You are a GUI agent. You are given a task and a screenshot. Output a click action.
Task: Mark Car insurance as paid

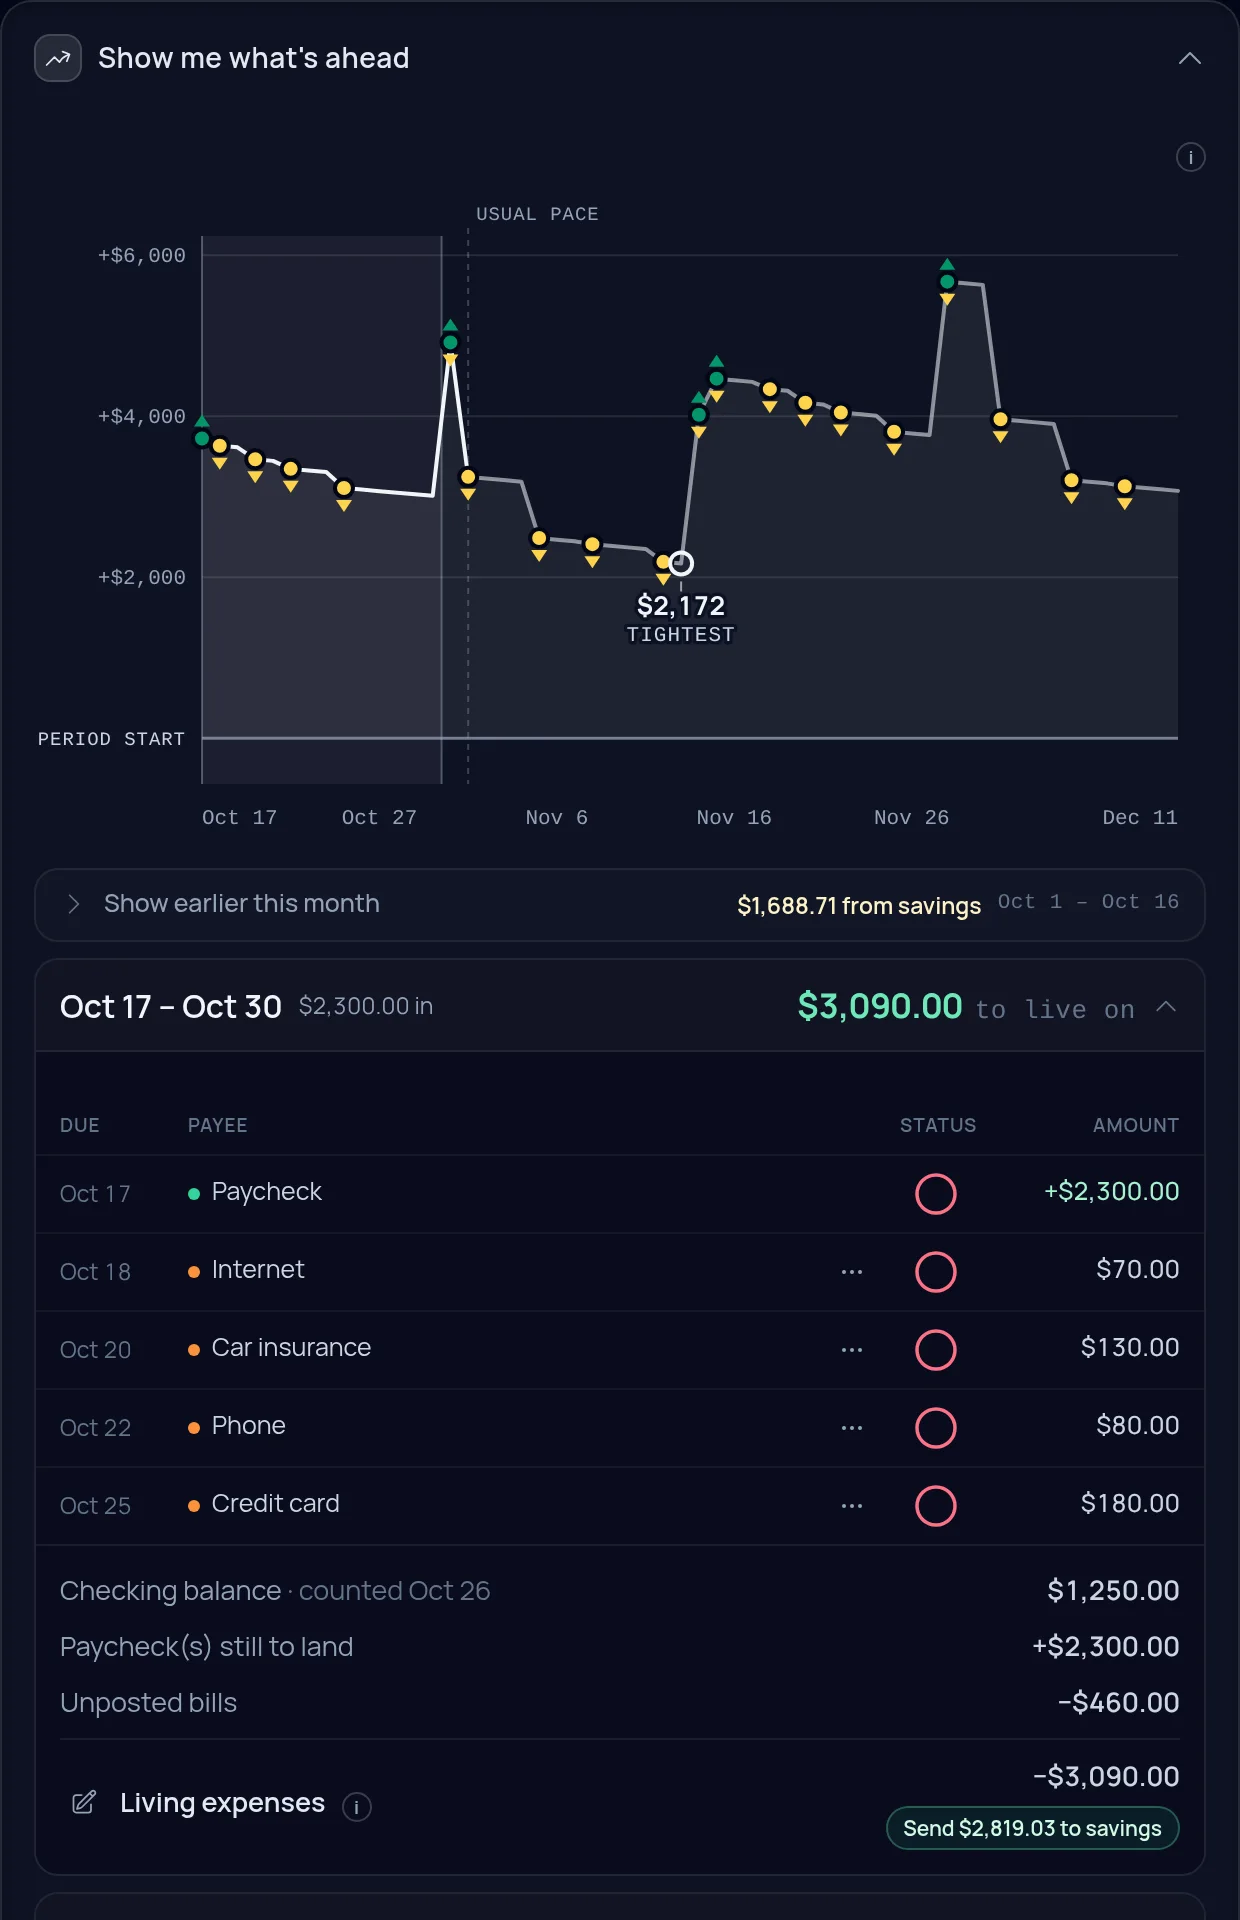click(x=935, y=1349)
